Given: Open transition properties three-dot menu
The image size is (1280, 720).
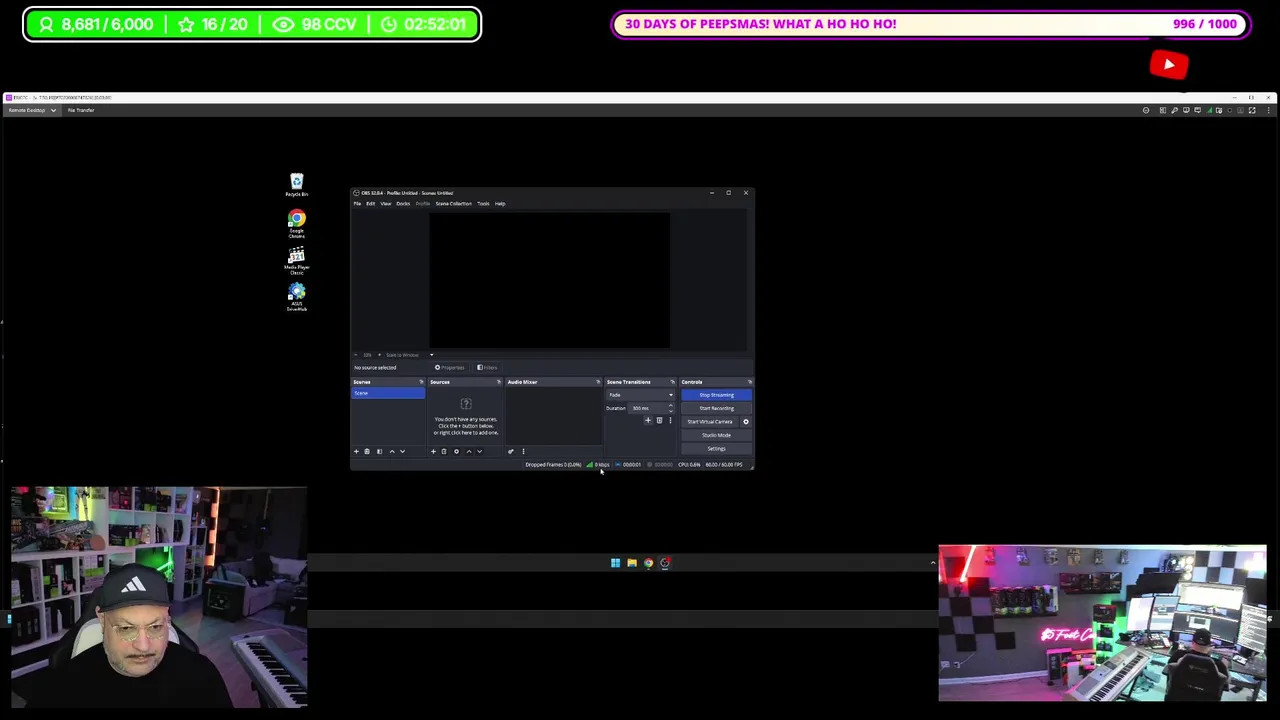Looking at the screenshot, I should point(670,421).
